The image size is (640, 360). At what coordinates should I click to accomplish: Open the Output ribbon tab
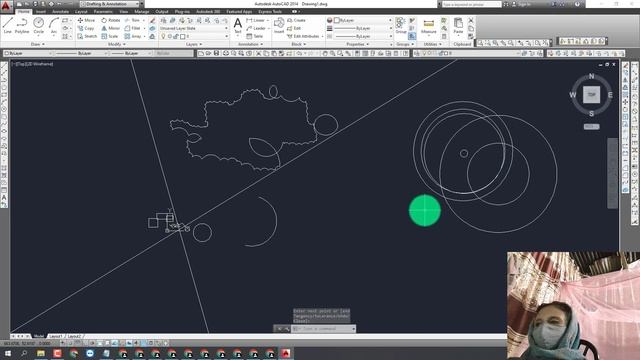[x=162, y=11]
